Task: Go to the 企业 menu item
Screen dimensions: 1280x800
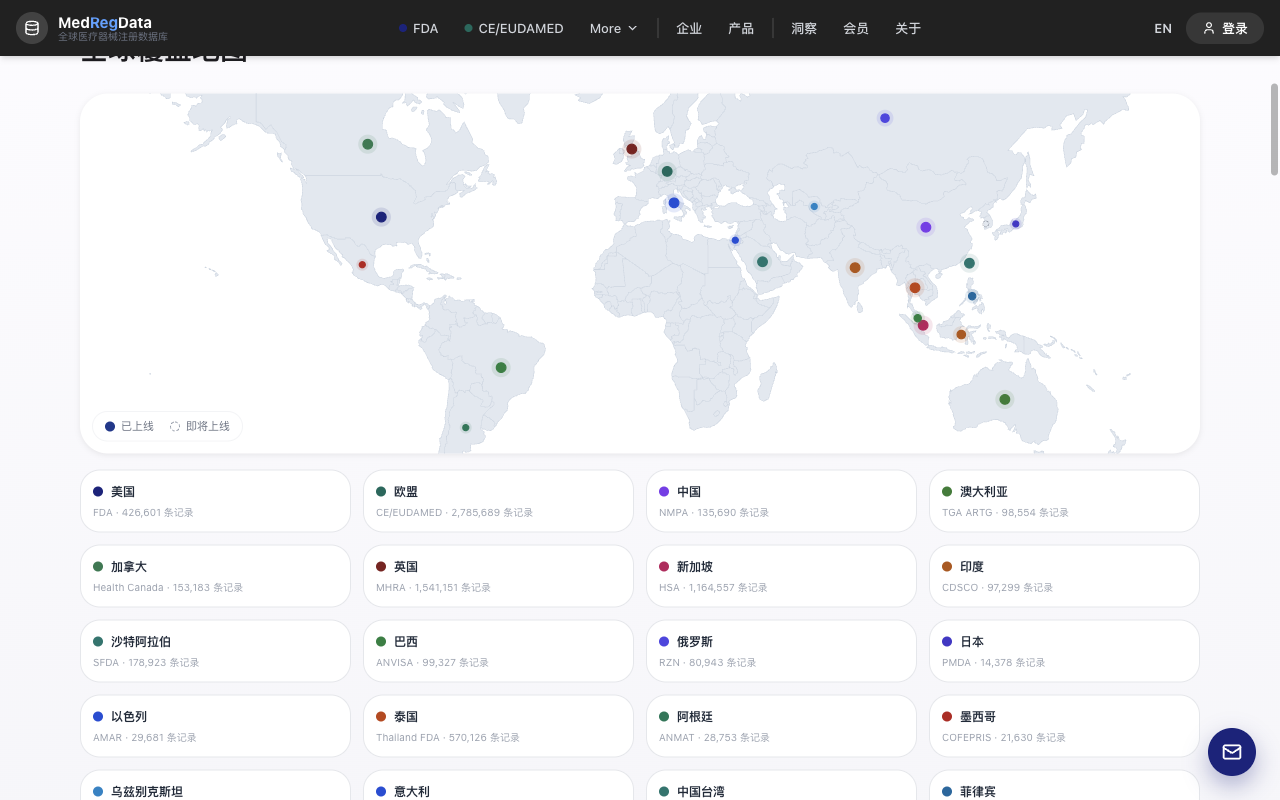Action: (x=689, y=28)
